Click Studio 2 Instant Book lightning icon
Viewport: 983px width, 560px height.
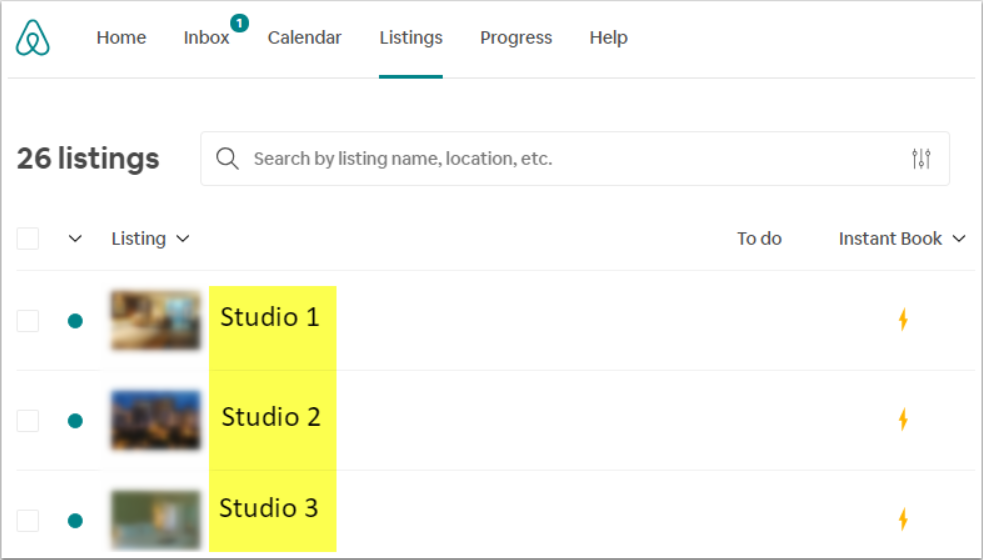903,419
